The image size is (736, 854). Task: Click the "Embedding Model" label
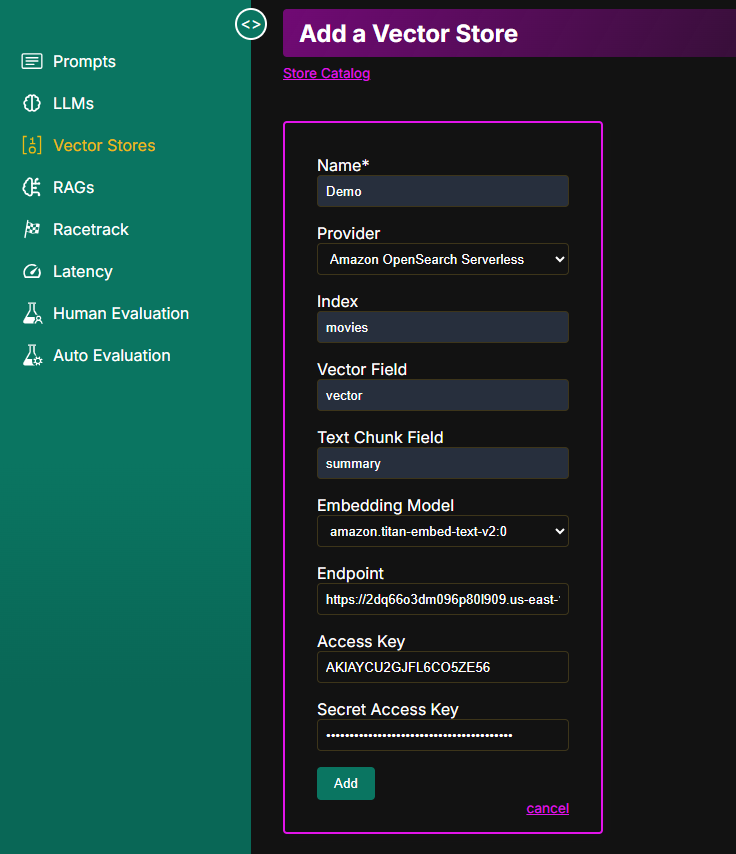[385, 505]
